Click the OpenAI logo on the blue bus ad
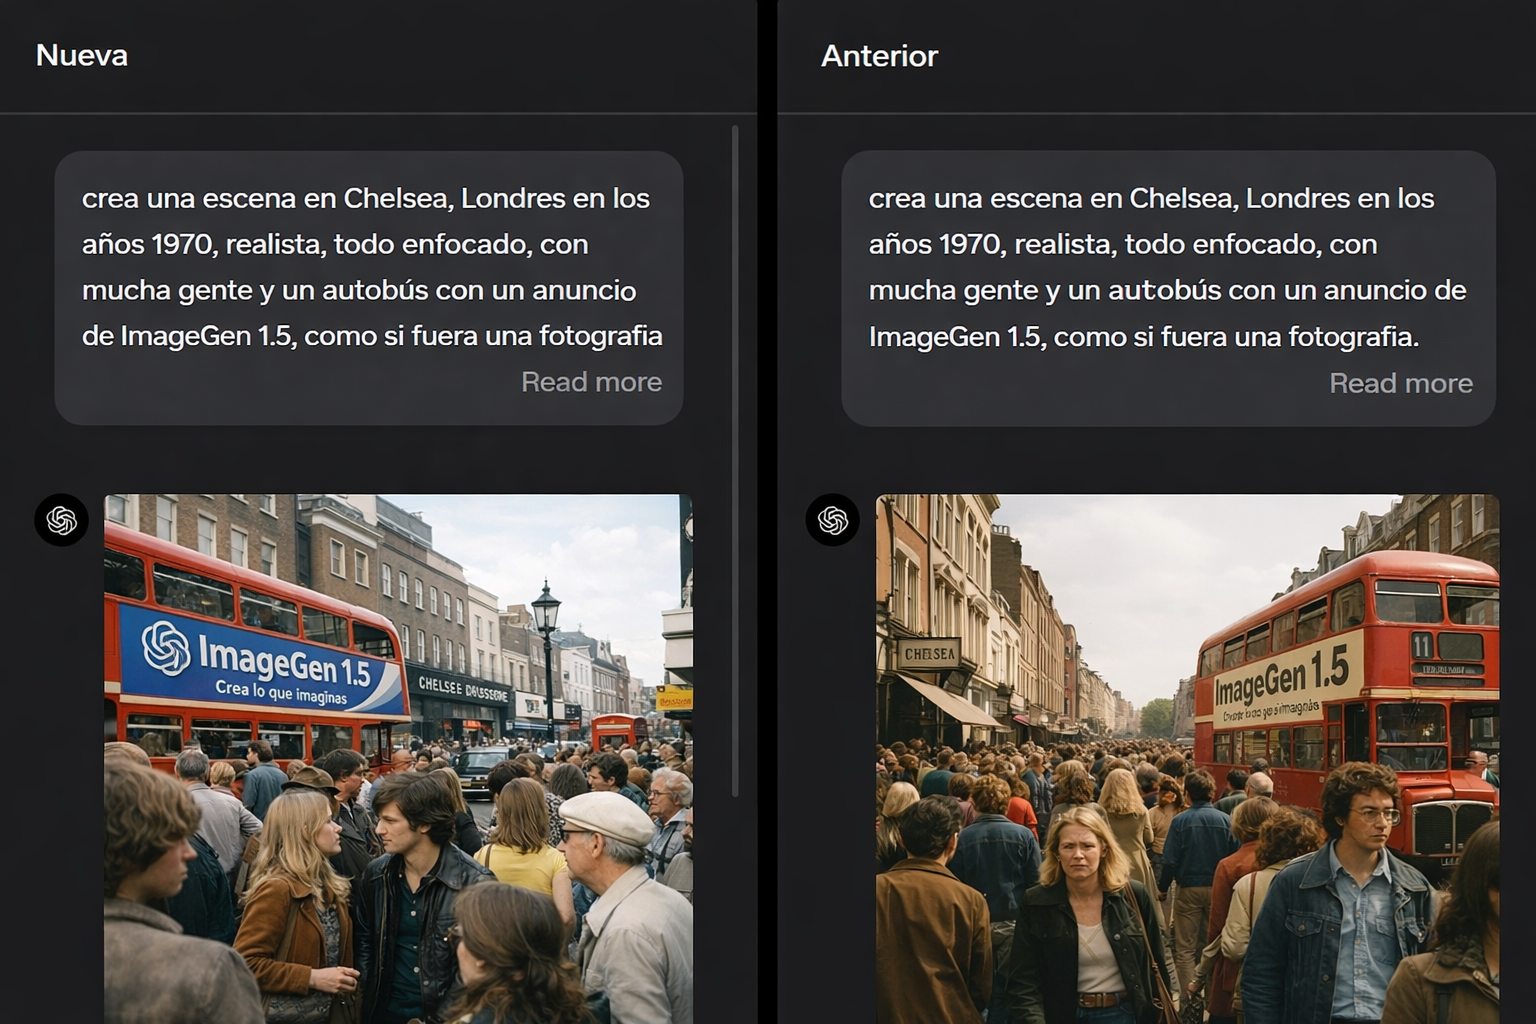The height and width of the screenshot is (1024, 1536). pyautogui.click(x=166, y=647)
